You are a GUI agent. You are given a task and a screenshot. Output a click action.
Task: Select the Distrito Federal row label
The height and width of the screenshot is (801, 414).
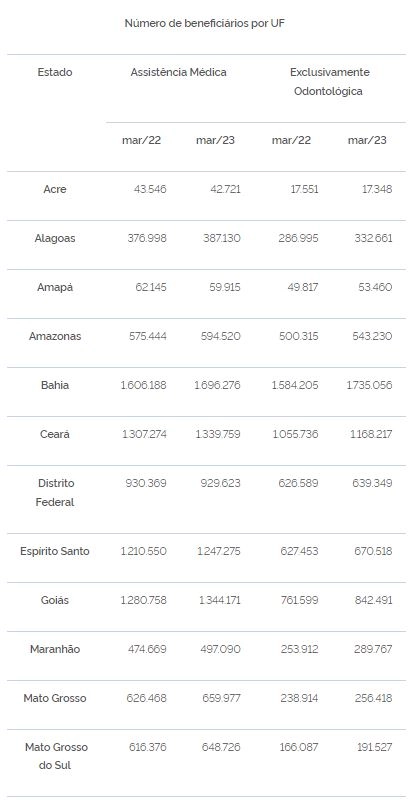pyautogui.click(x=55, y=492)
